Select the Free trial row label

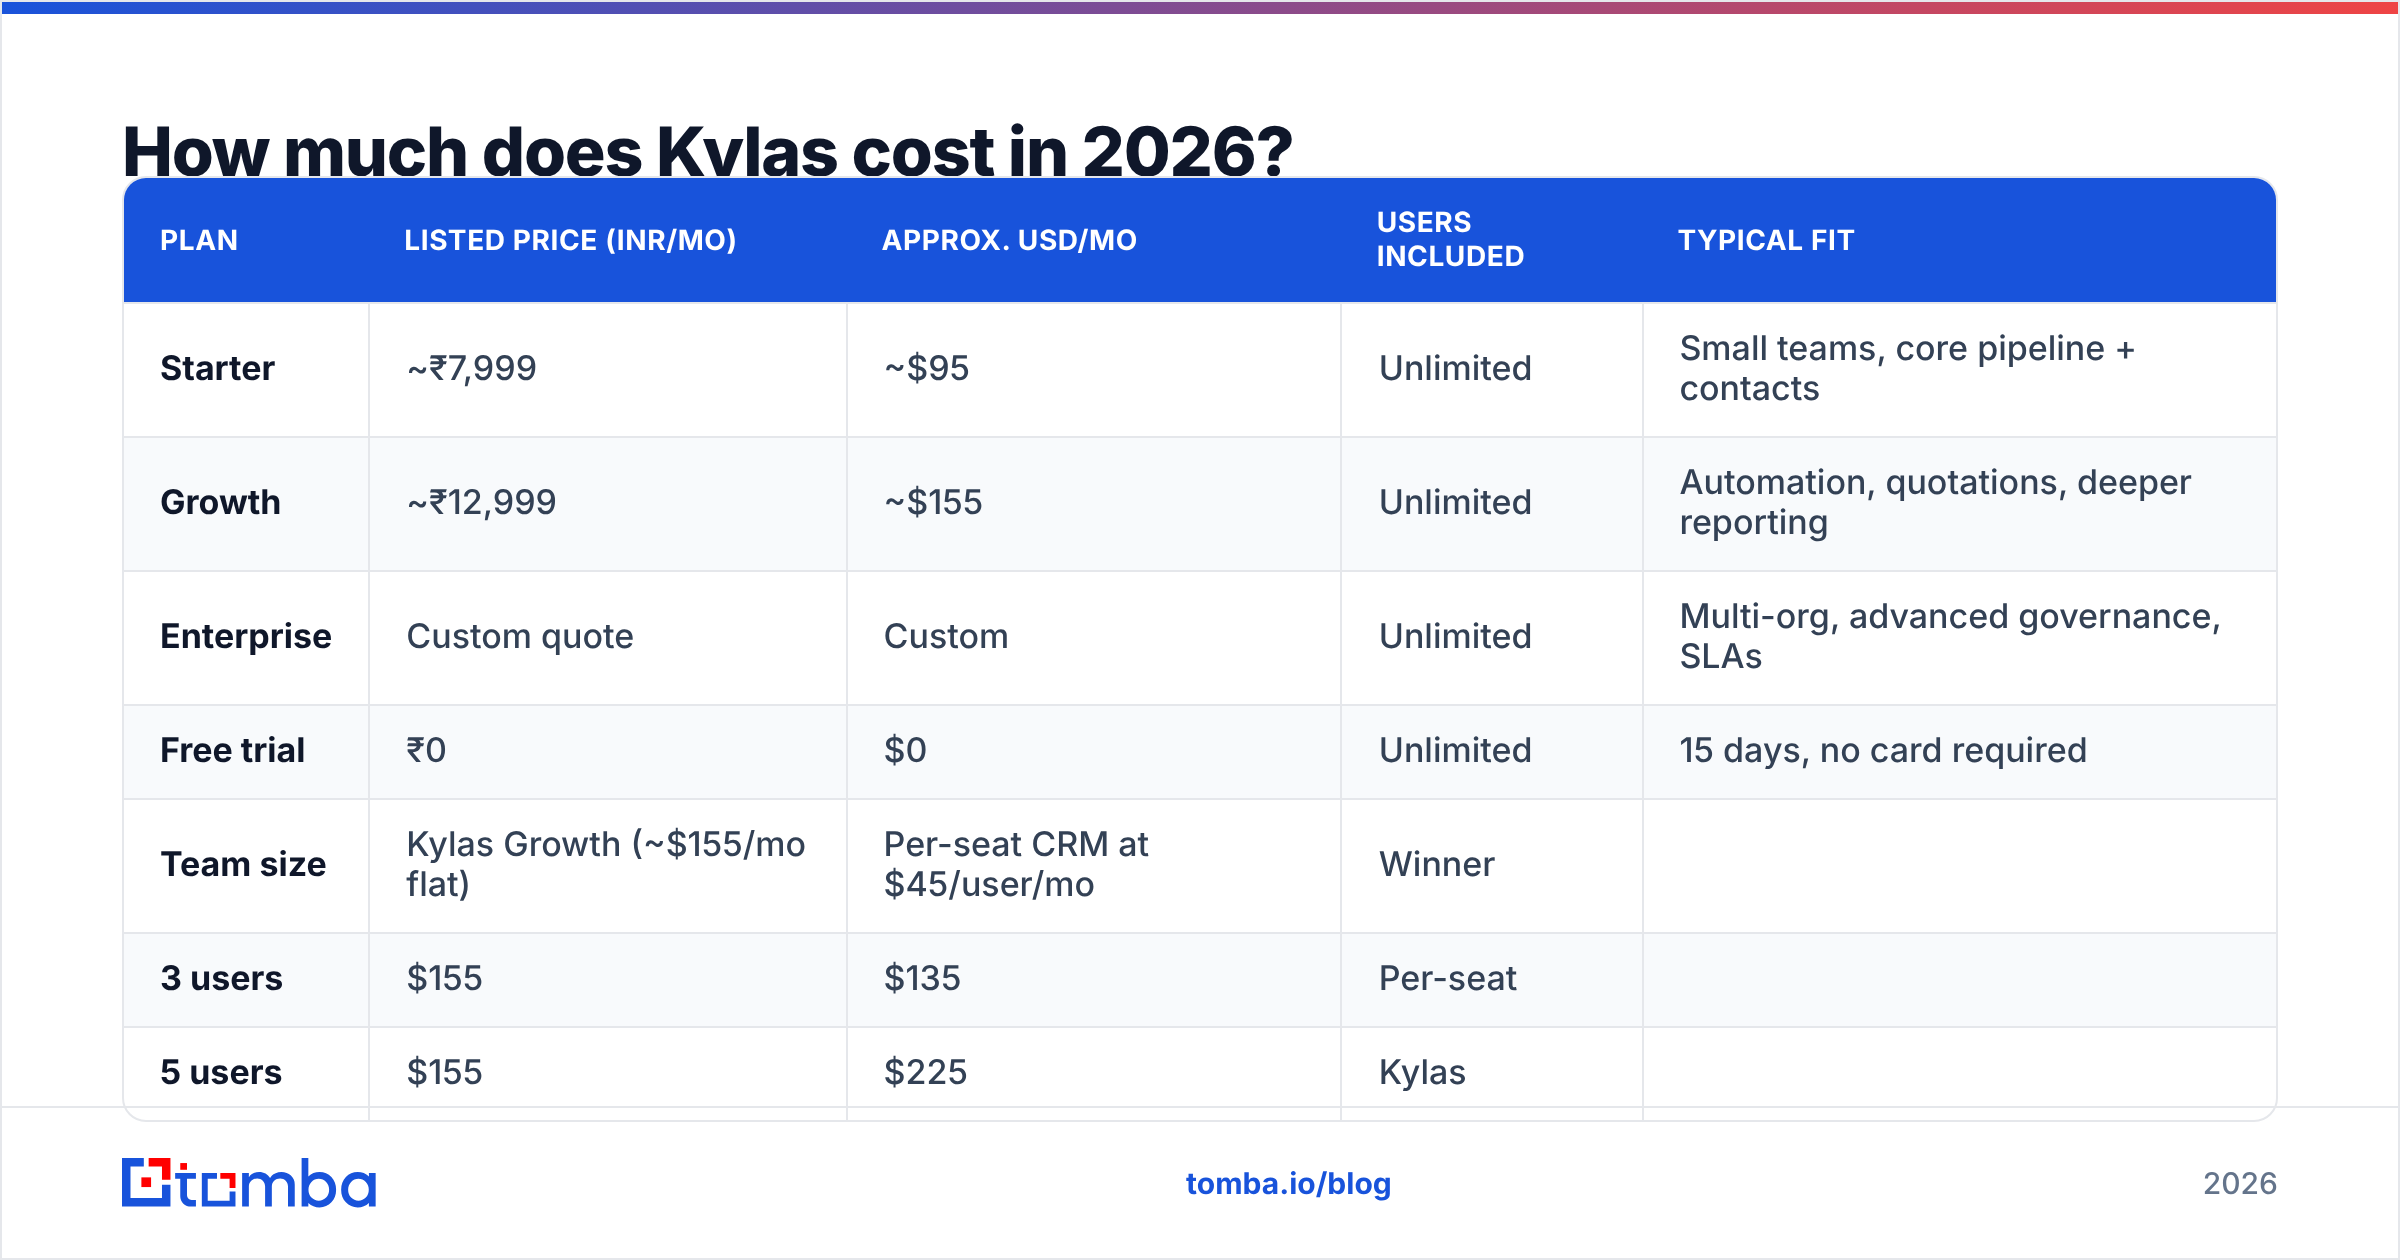point(232,750)
